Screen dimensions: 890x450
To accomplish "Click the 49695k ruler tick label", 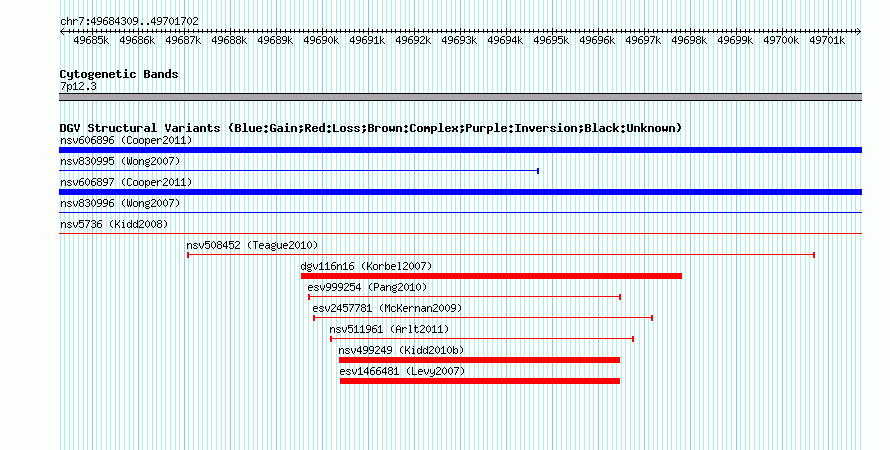I will 551,40.
